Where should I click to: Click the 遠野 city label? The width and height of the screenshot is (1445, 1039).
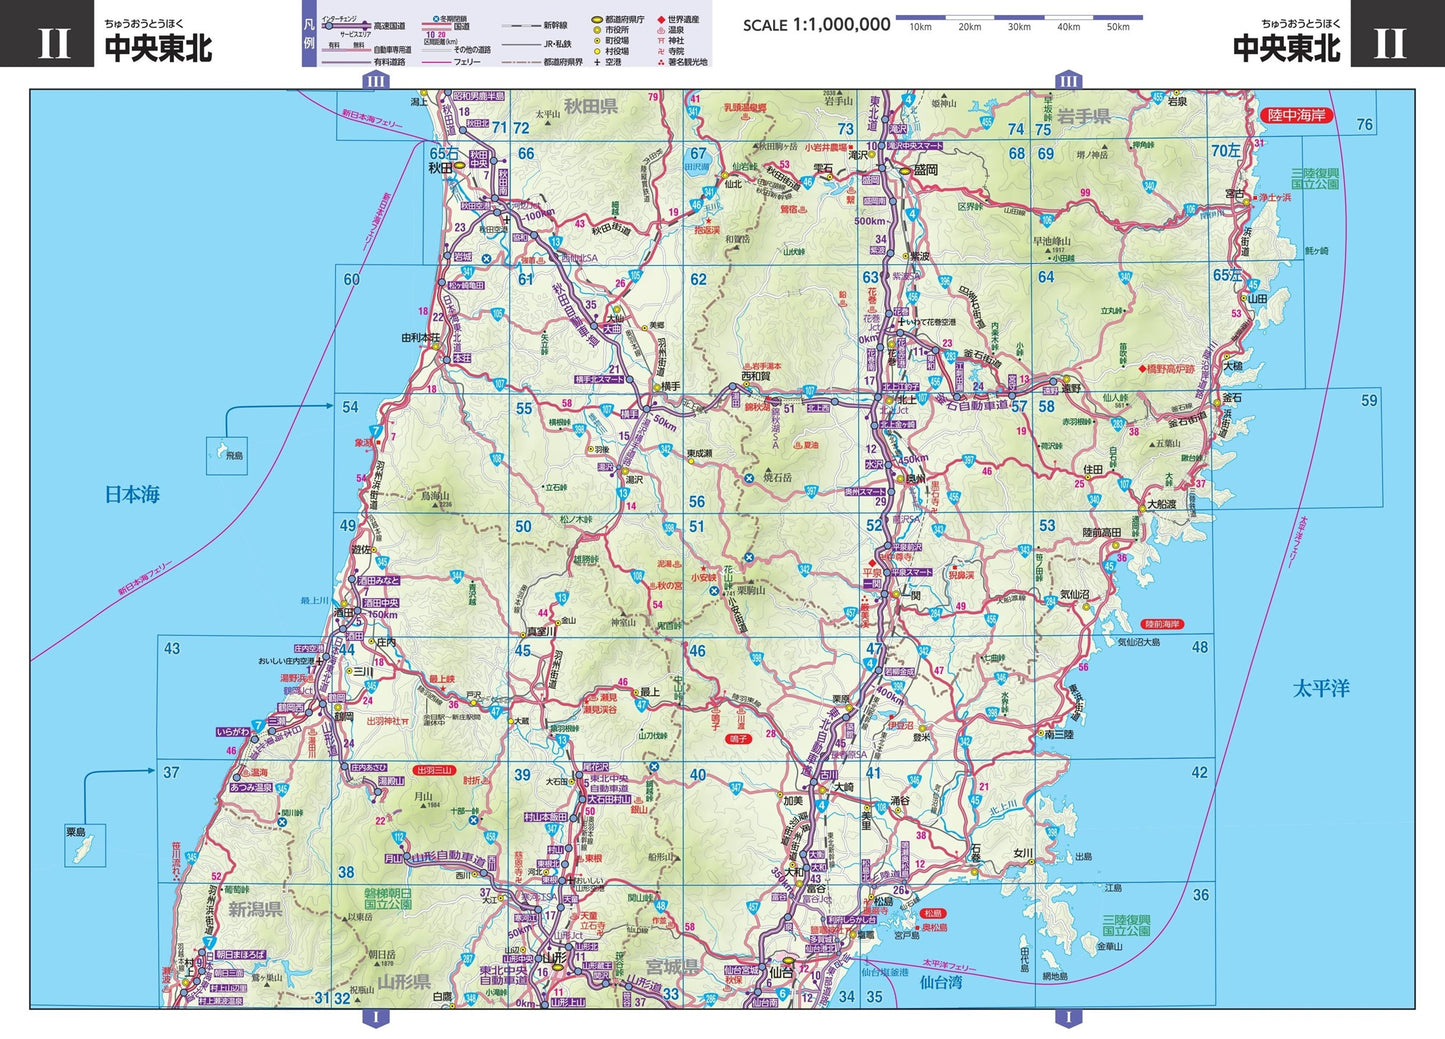pos(1072,388)
